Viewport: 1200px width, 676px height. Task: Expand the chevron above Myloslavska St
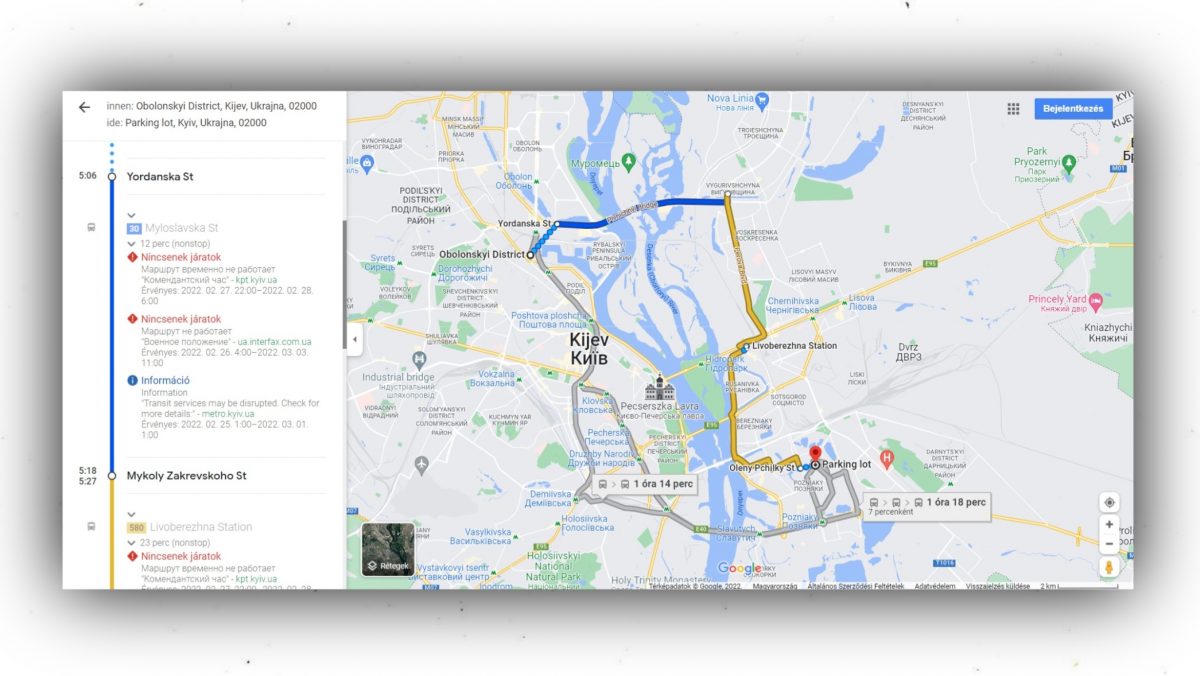(131, 214)
